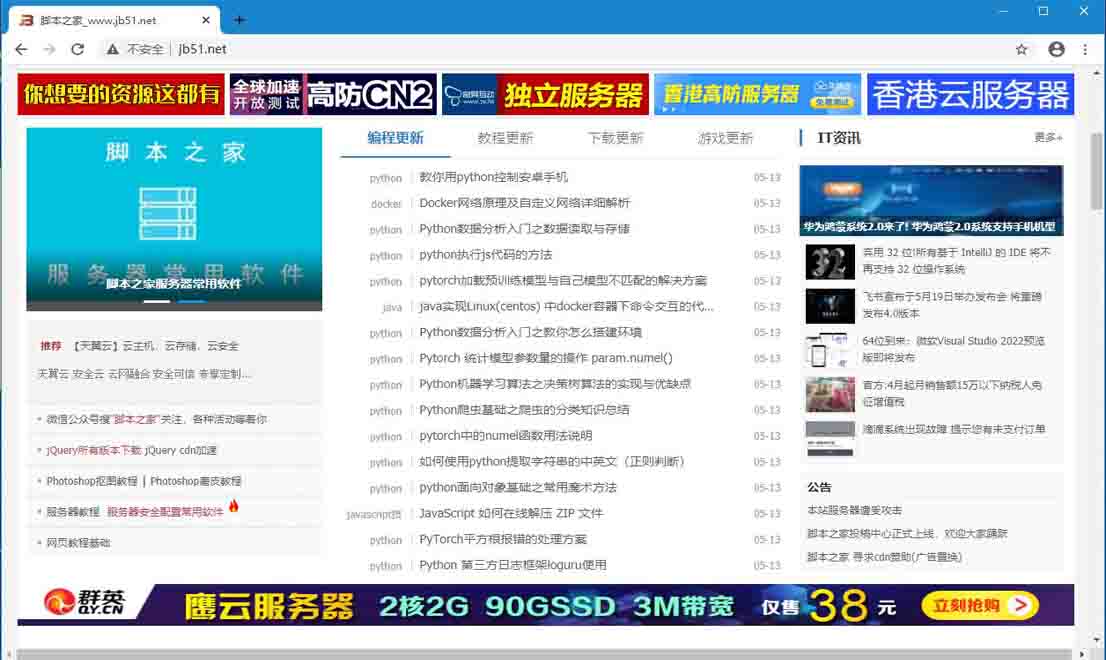Viewport: 1106px width, 660px height.
Task: Open the 4月起月销售额15万 tax news
Action: click(952, 393)
